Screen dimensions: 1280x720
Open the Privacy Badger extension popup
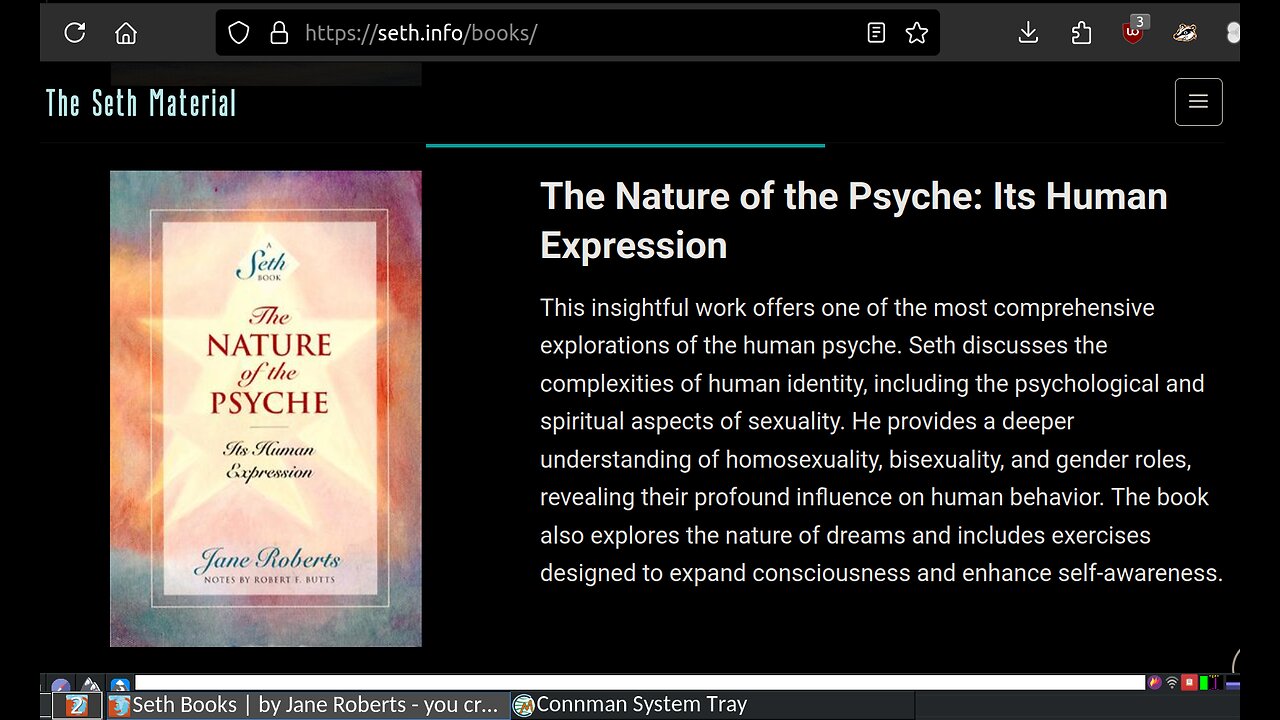click(x=1185, y=33)
